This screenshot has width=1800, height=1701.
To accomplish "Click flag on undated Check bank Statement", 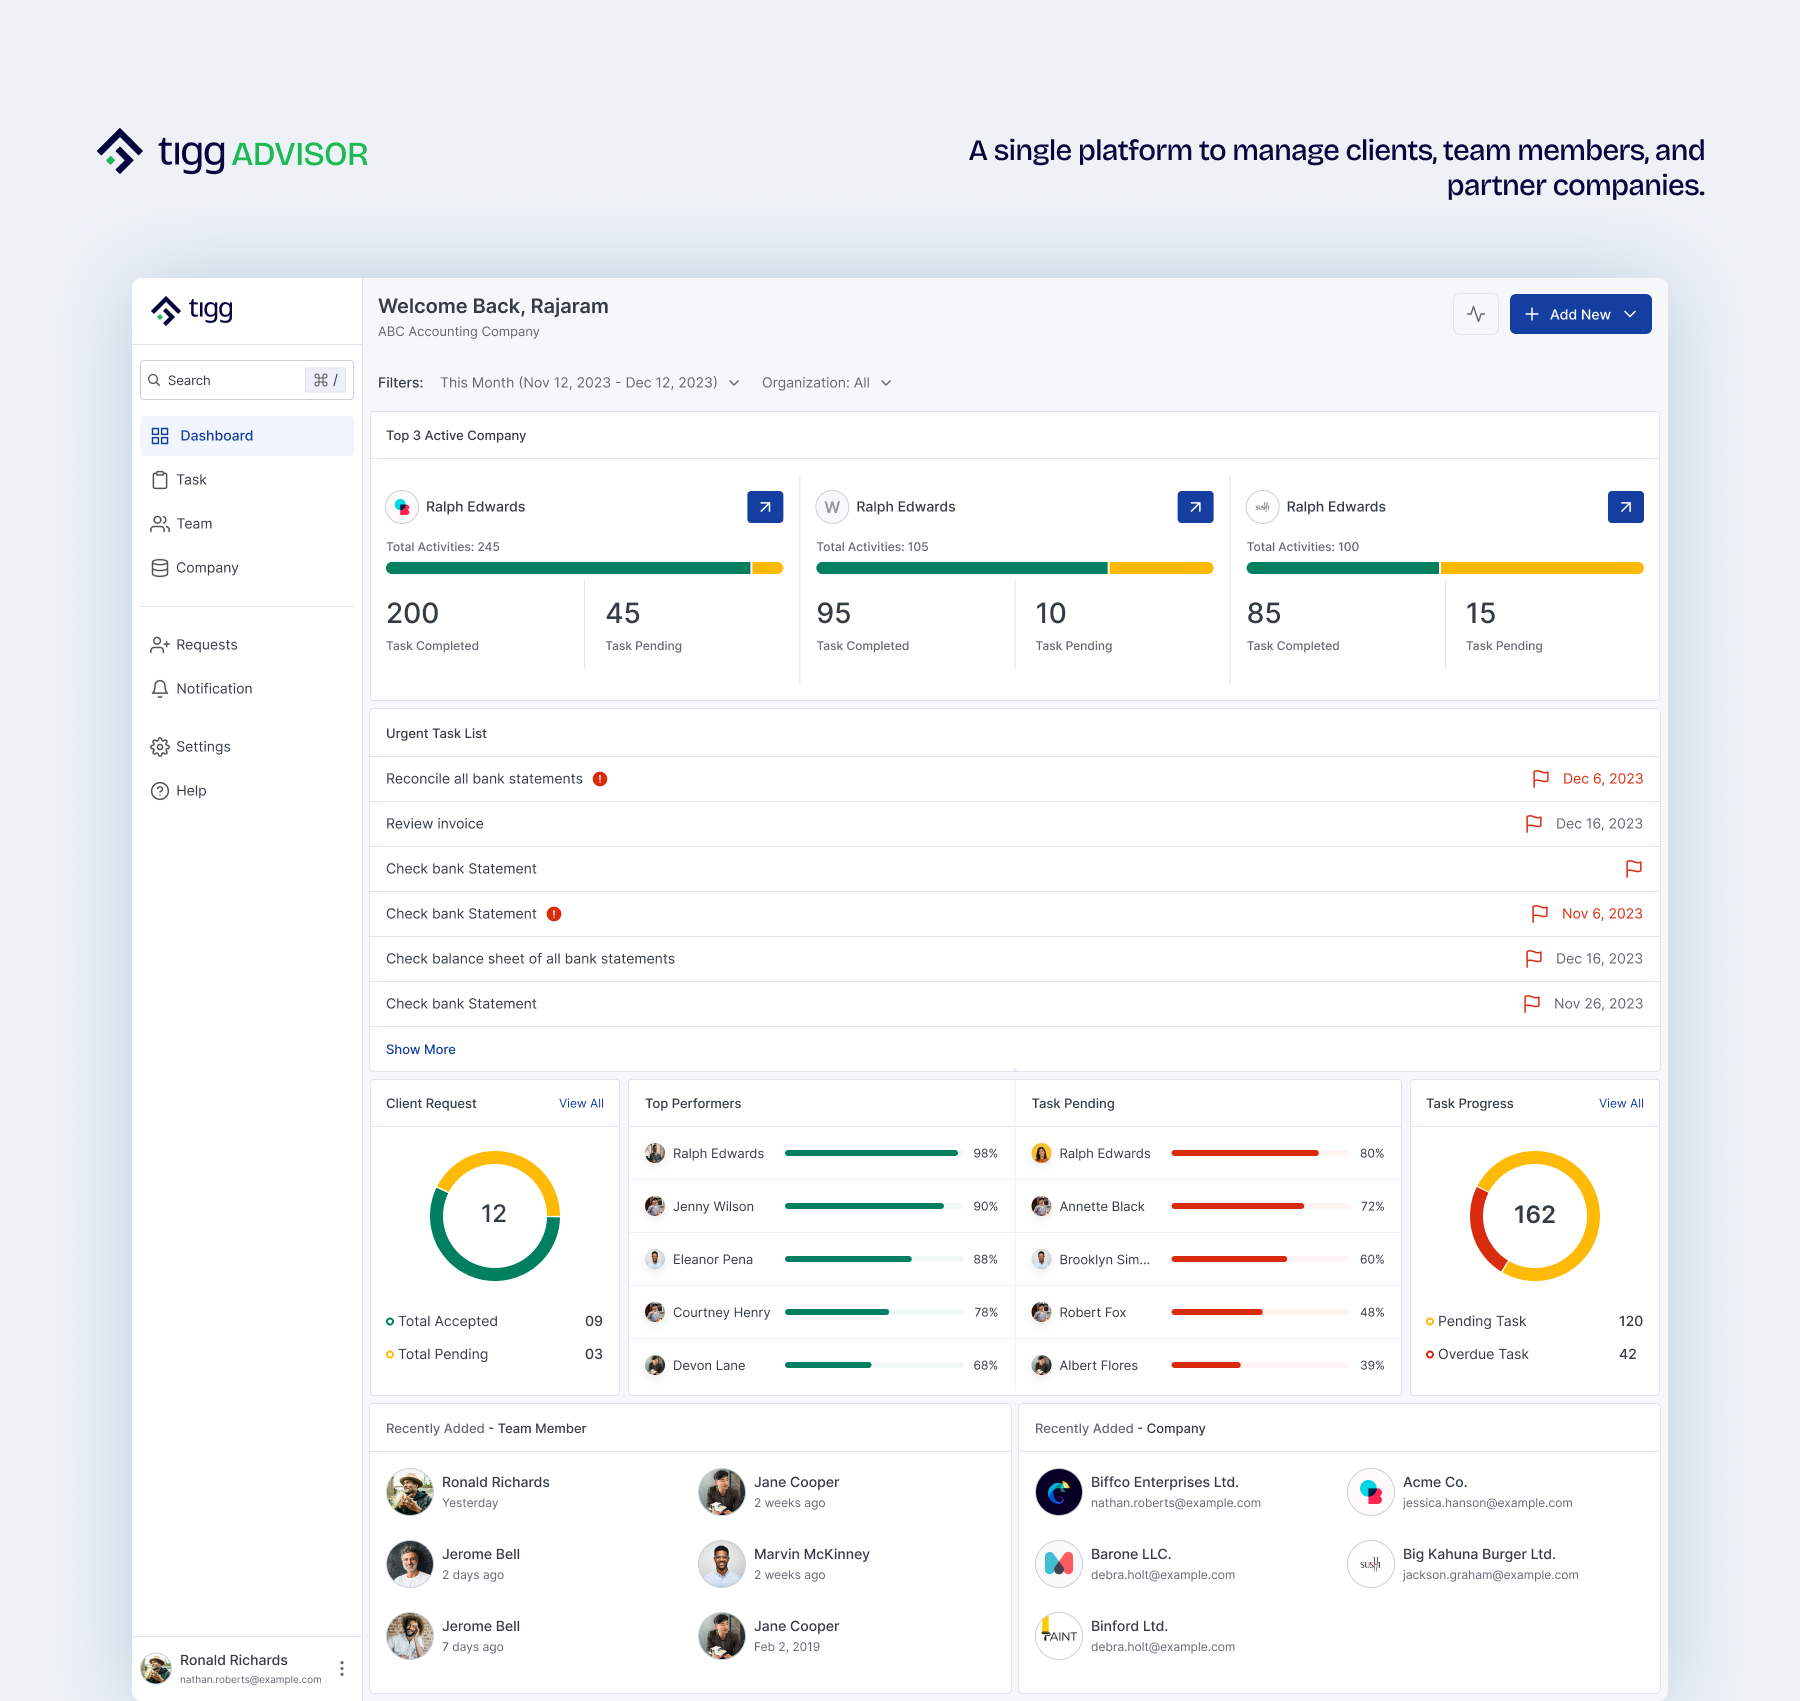I will (1633, 869).
